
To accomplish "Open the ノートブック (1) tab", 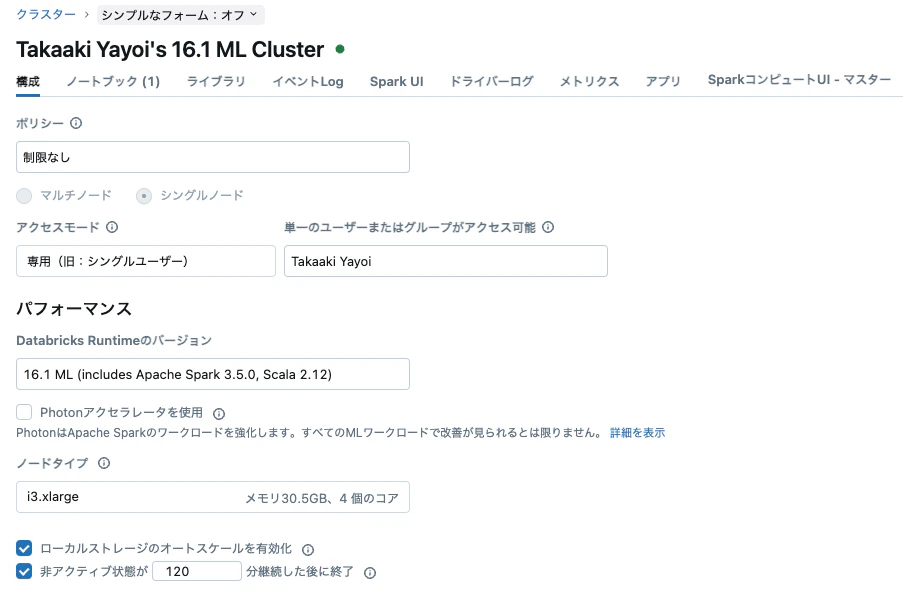I will [113, 82].
